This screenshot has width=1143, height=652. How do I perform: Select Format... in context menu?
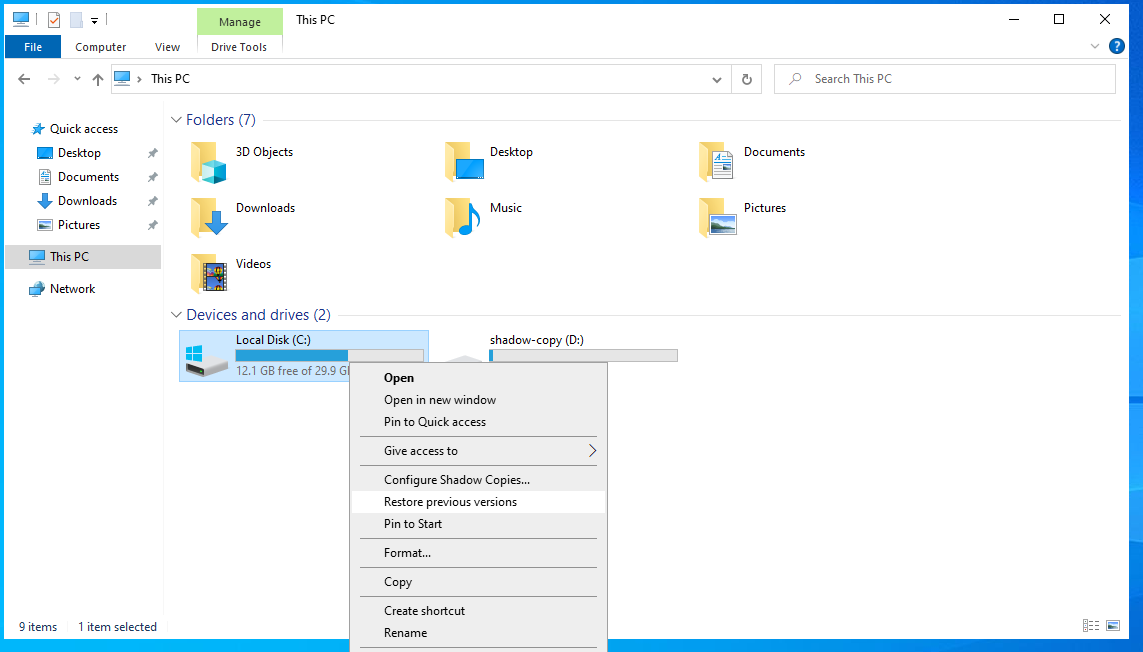point(478,553)
